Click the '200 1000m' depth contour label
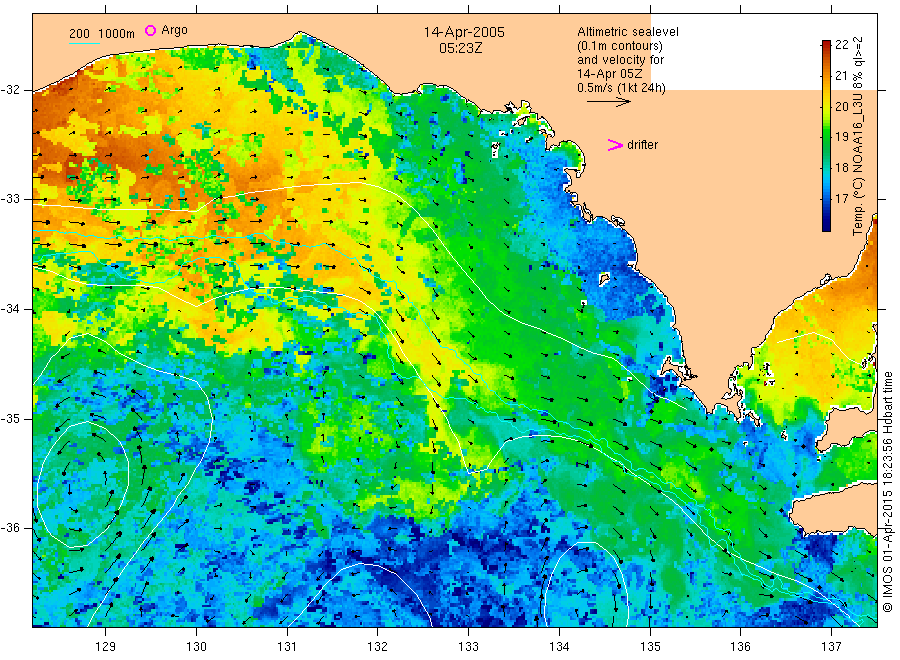The width and height of the screenshot is (900, 660). 102,34
